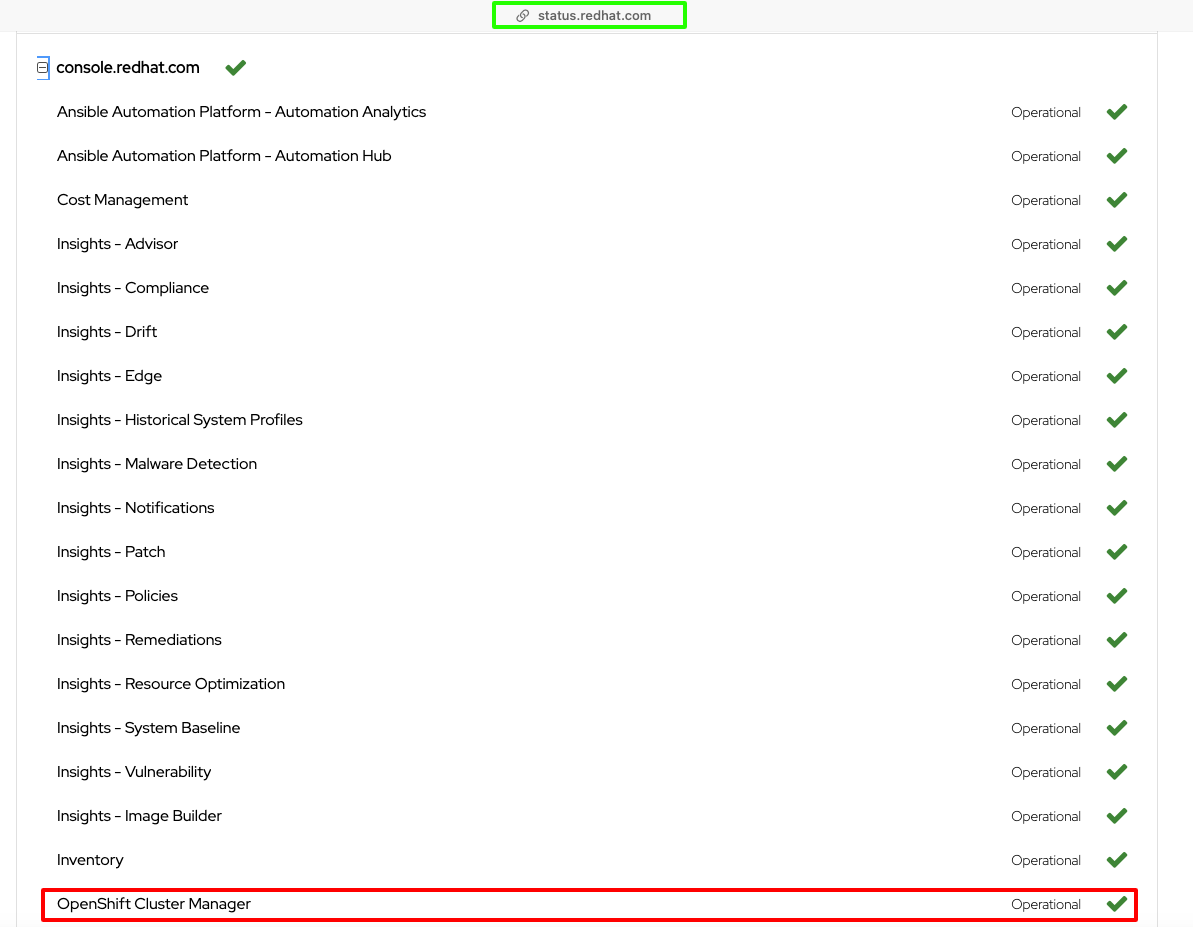Click Operational status for Cost Management
The width and height of the screenshot is (1193, 927).
coord(1045,201)
